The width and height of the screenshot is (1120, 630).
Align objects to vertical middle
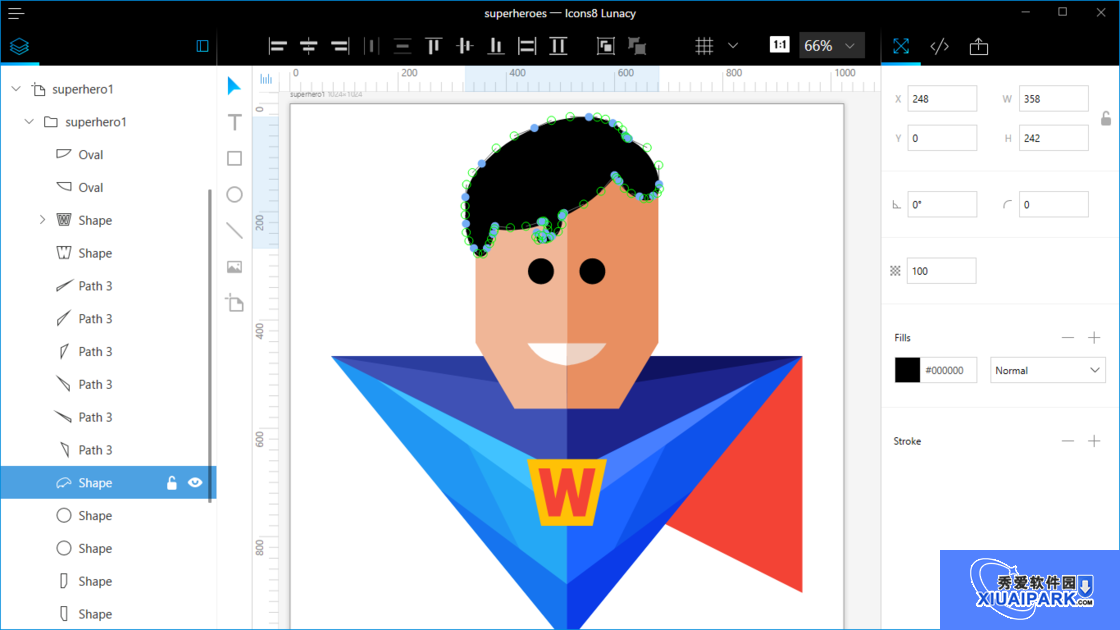click(464, 46)
